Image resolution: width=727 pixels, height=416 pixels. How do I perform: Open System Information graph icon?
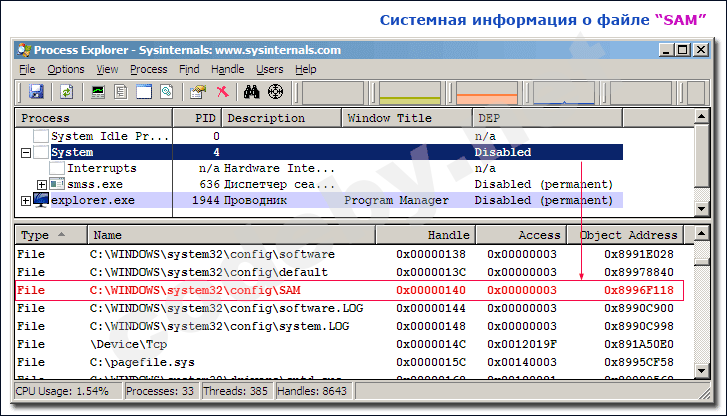98,92
